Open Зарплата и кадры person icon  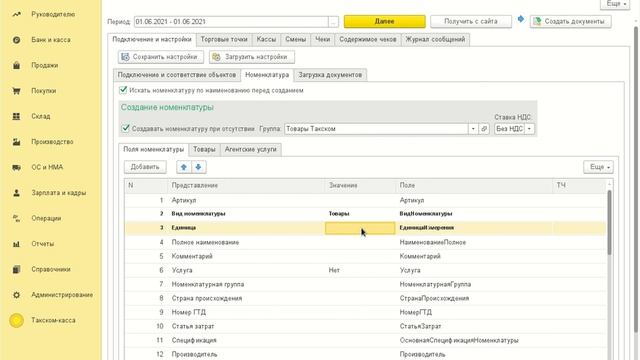[x=16, y=193]
